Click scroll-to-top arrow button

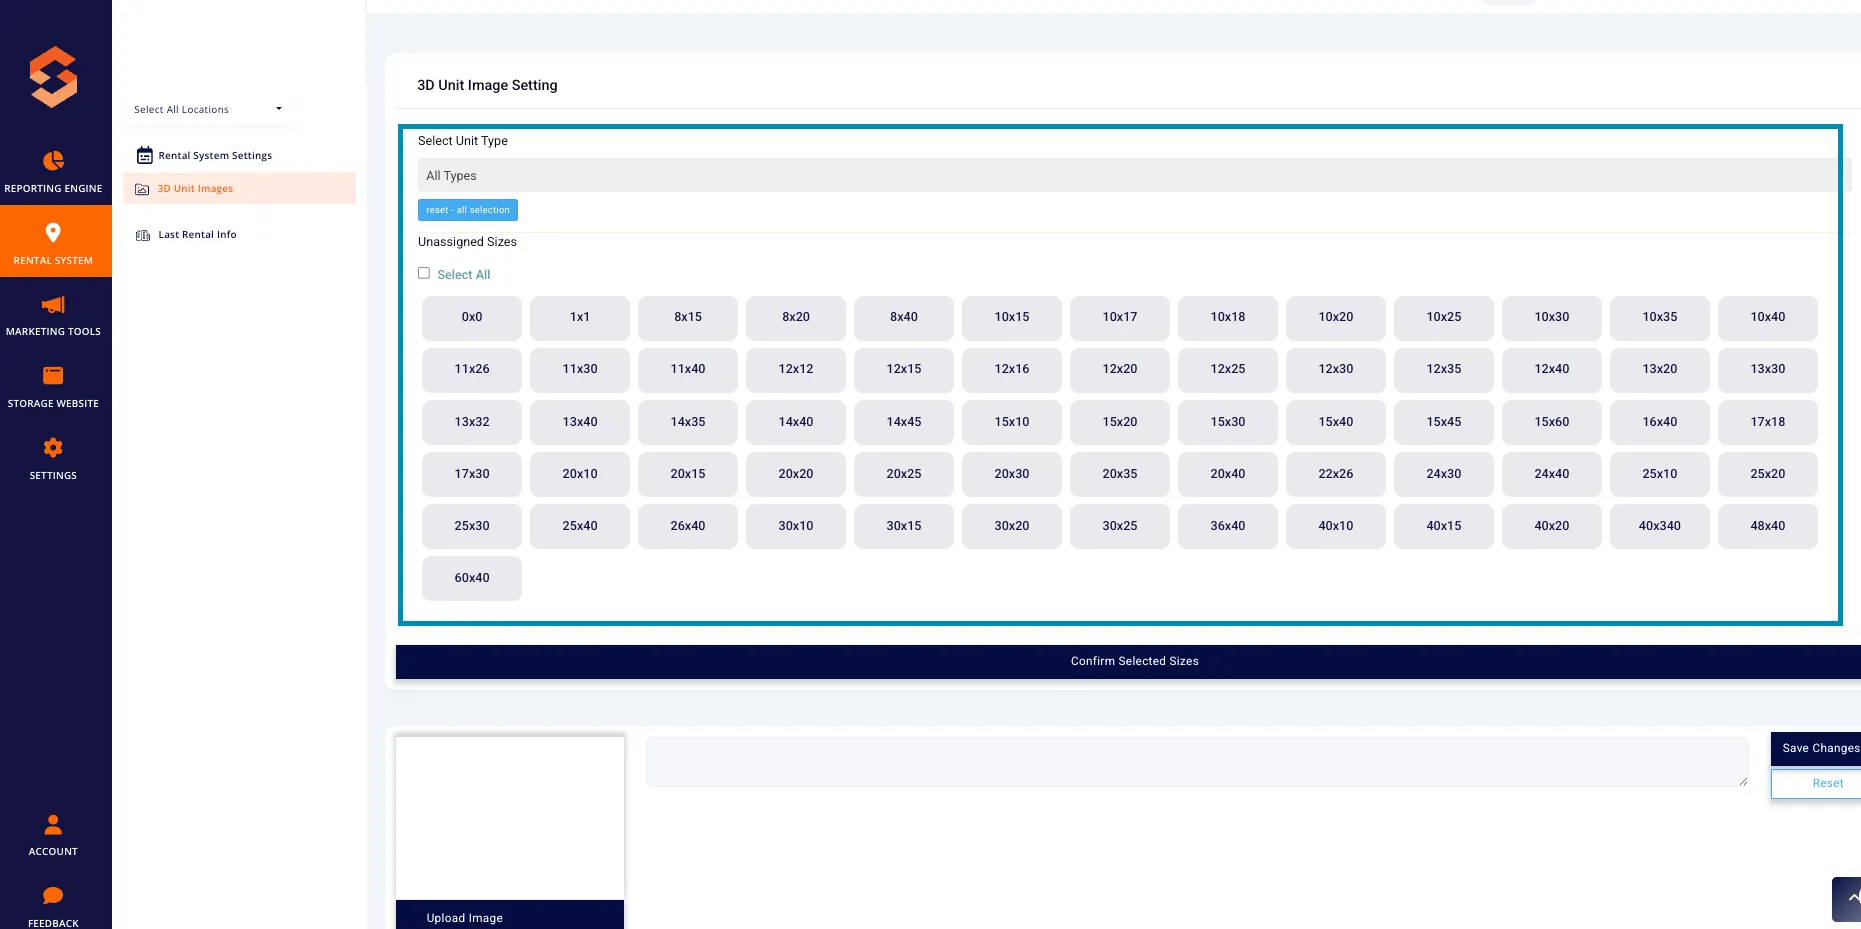click(x=1847, y=899)
